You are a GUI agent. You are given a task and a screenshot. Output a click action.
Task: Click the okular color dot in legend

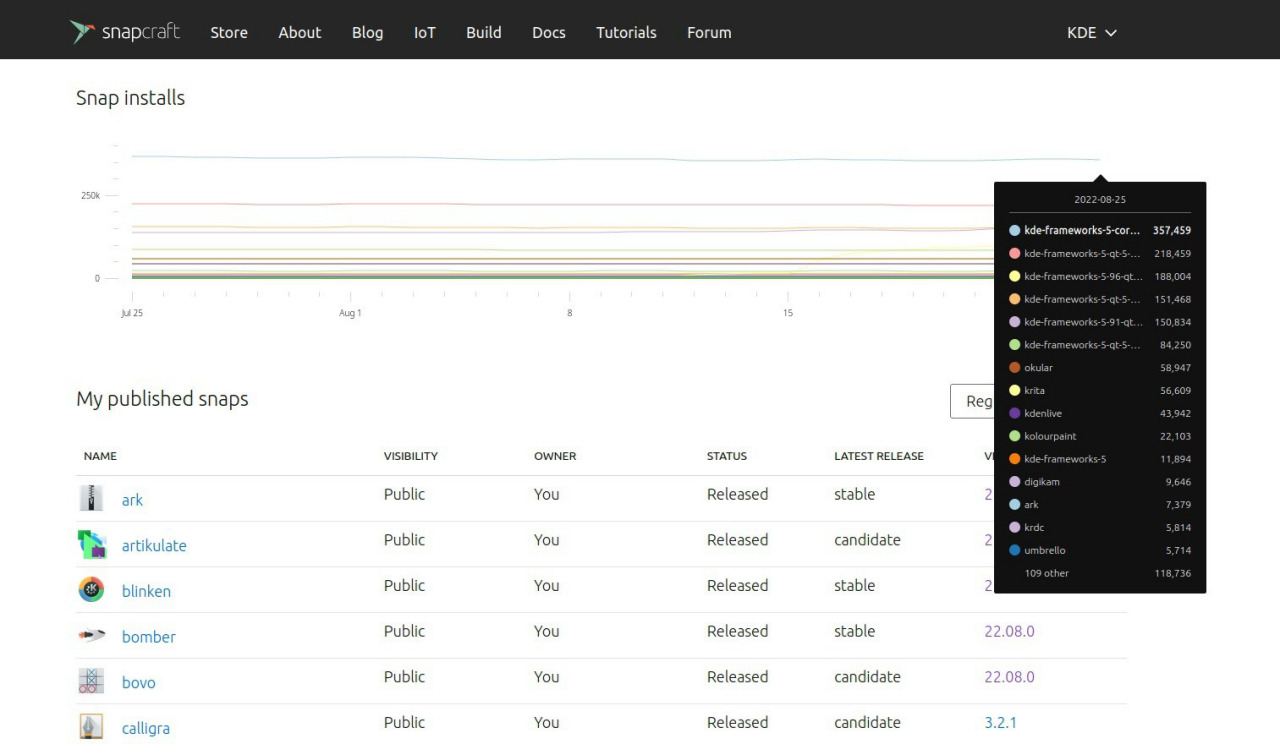pos(1015,368)
